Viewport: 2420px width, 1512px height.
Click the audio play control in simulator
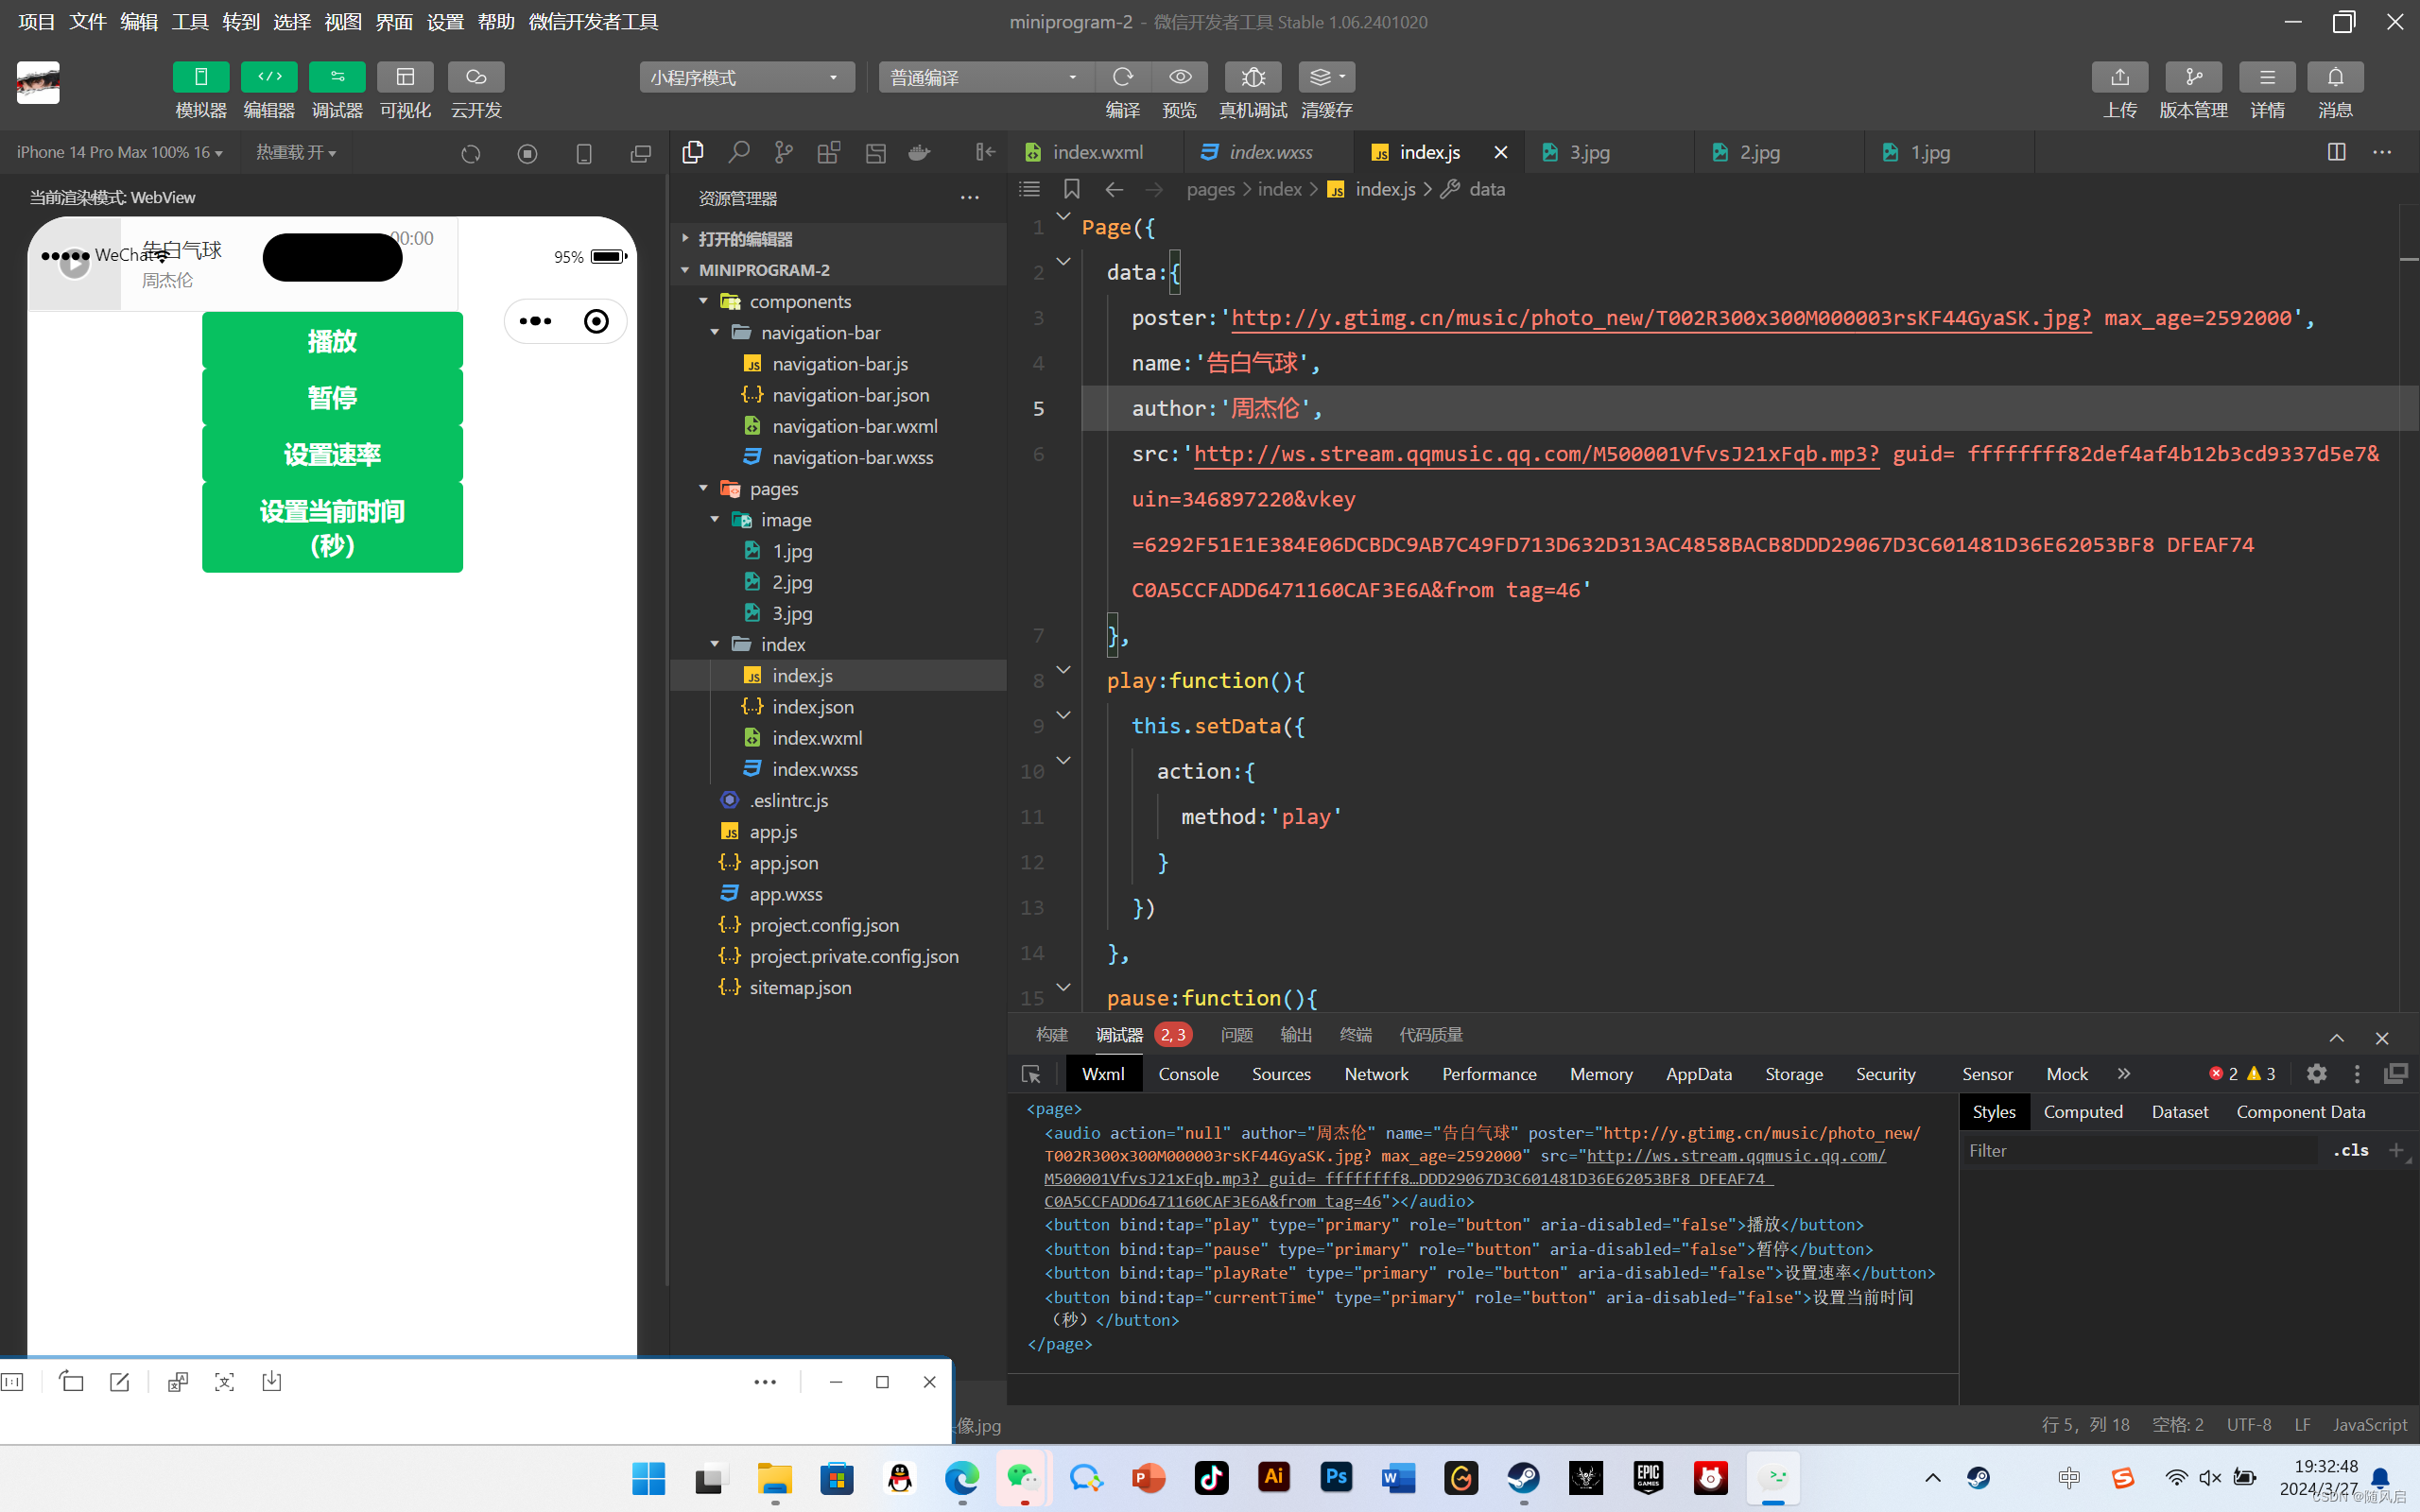[74, 263]
